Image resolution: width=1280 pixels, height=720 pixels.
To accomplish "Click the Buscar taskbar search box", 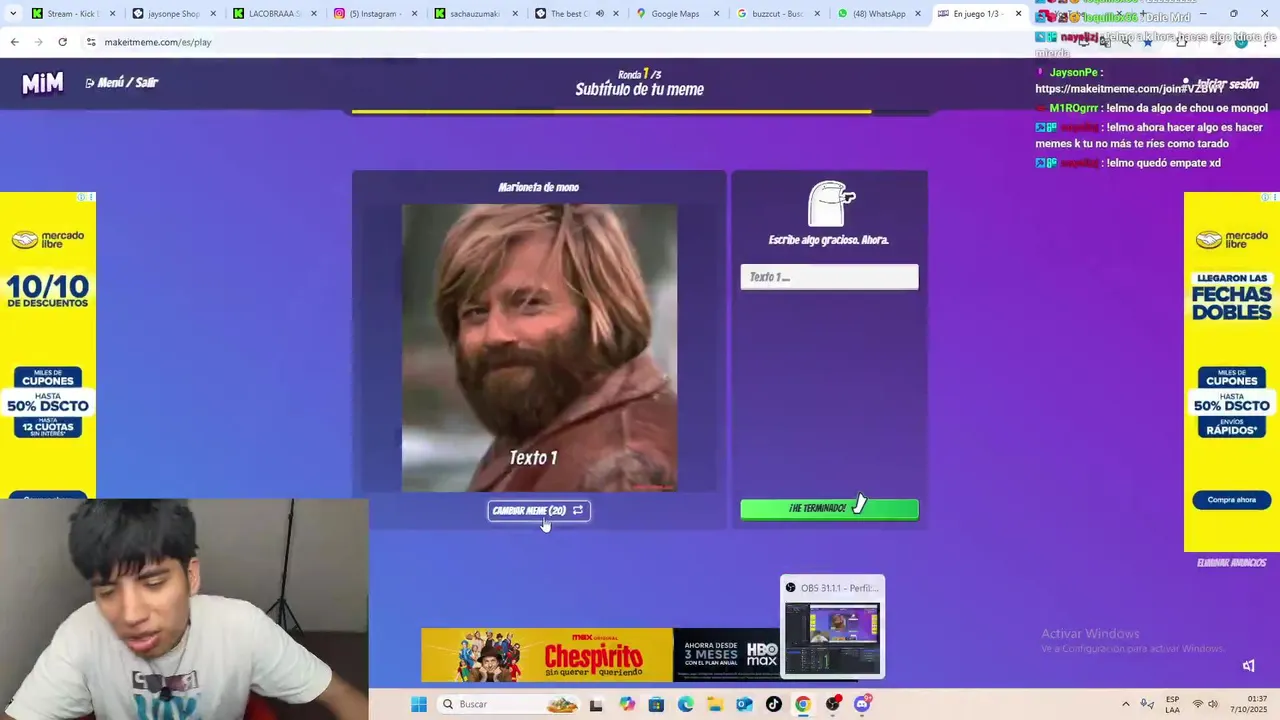I will (509, 704).
